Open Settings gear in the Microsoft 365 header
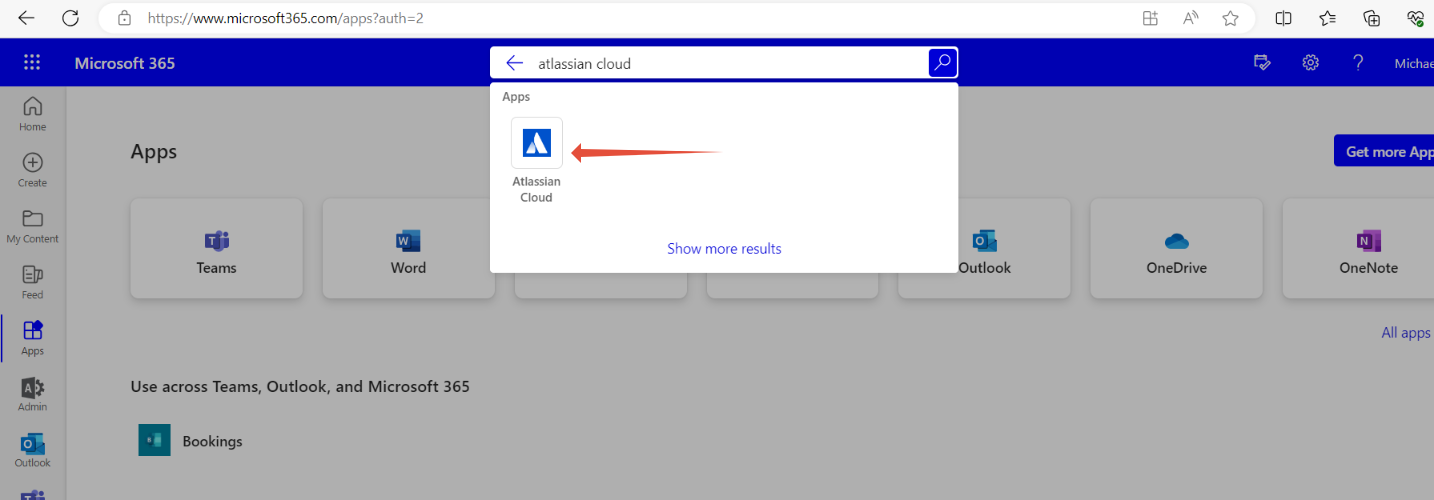 point(1310,63)
